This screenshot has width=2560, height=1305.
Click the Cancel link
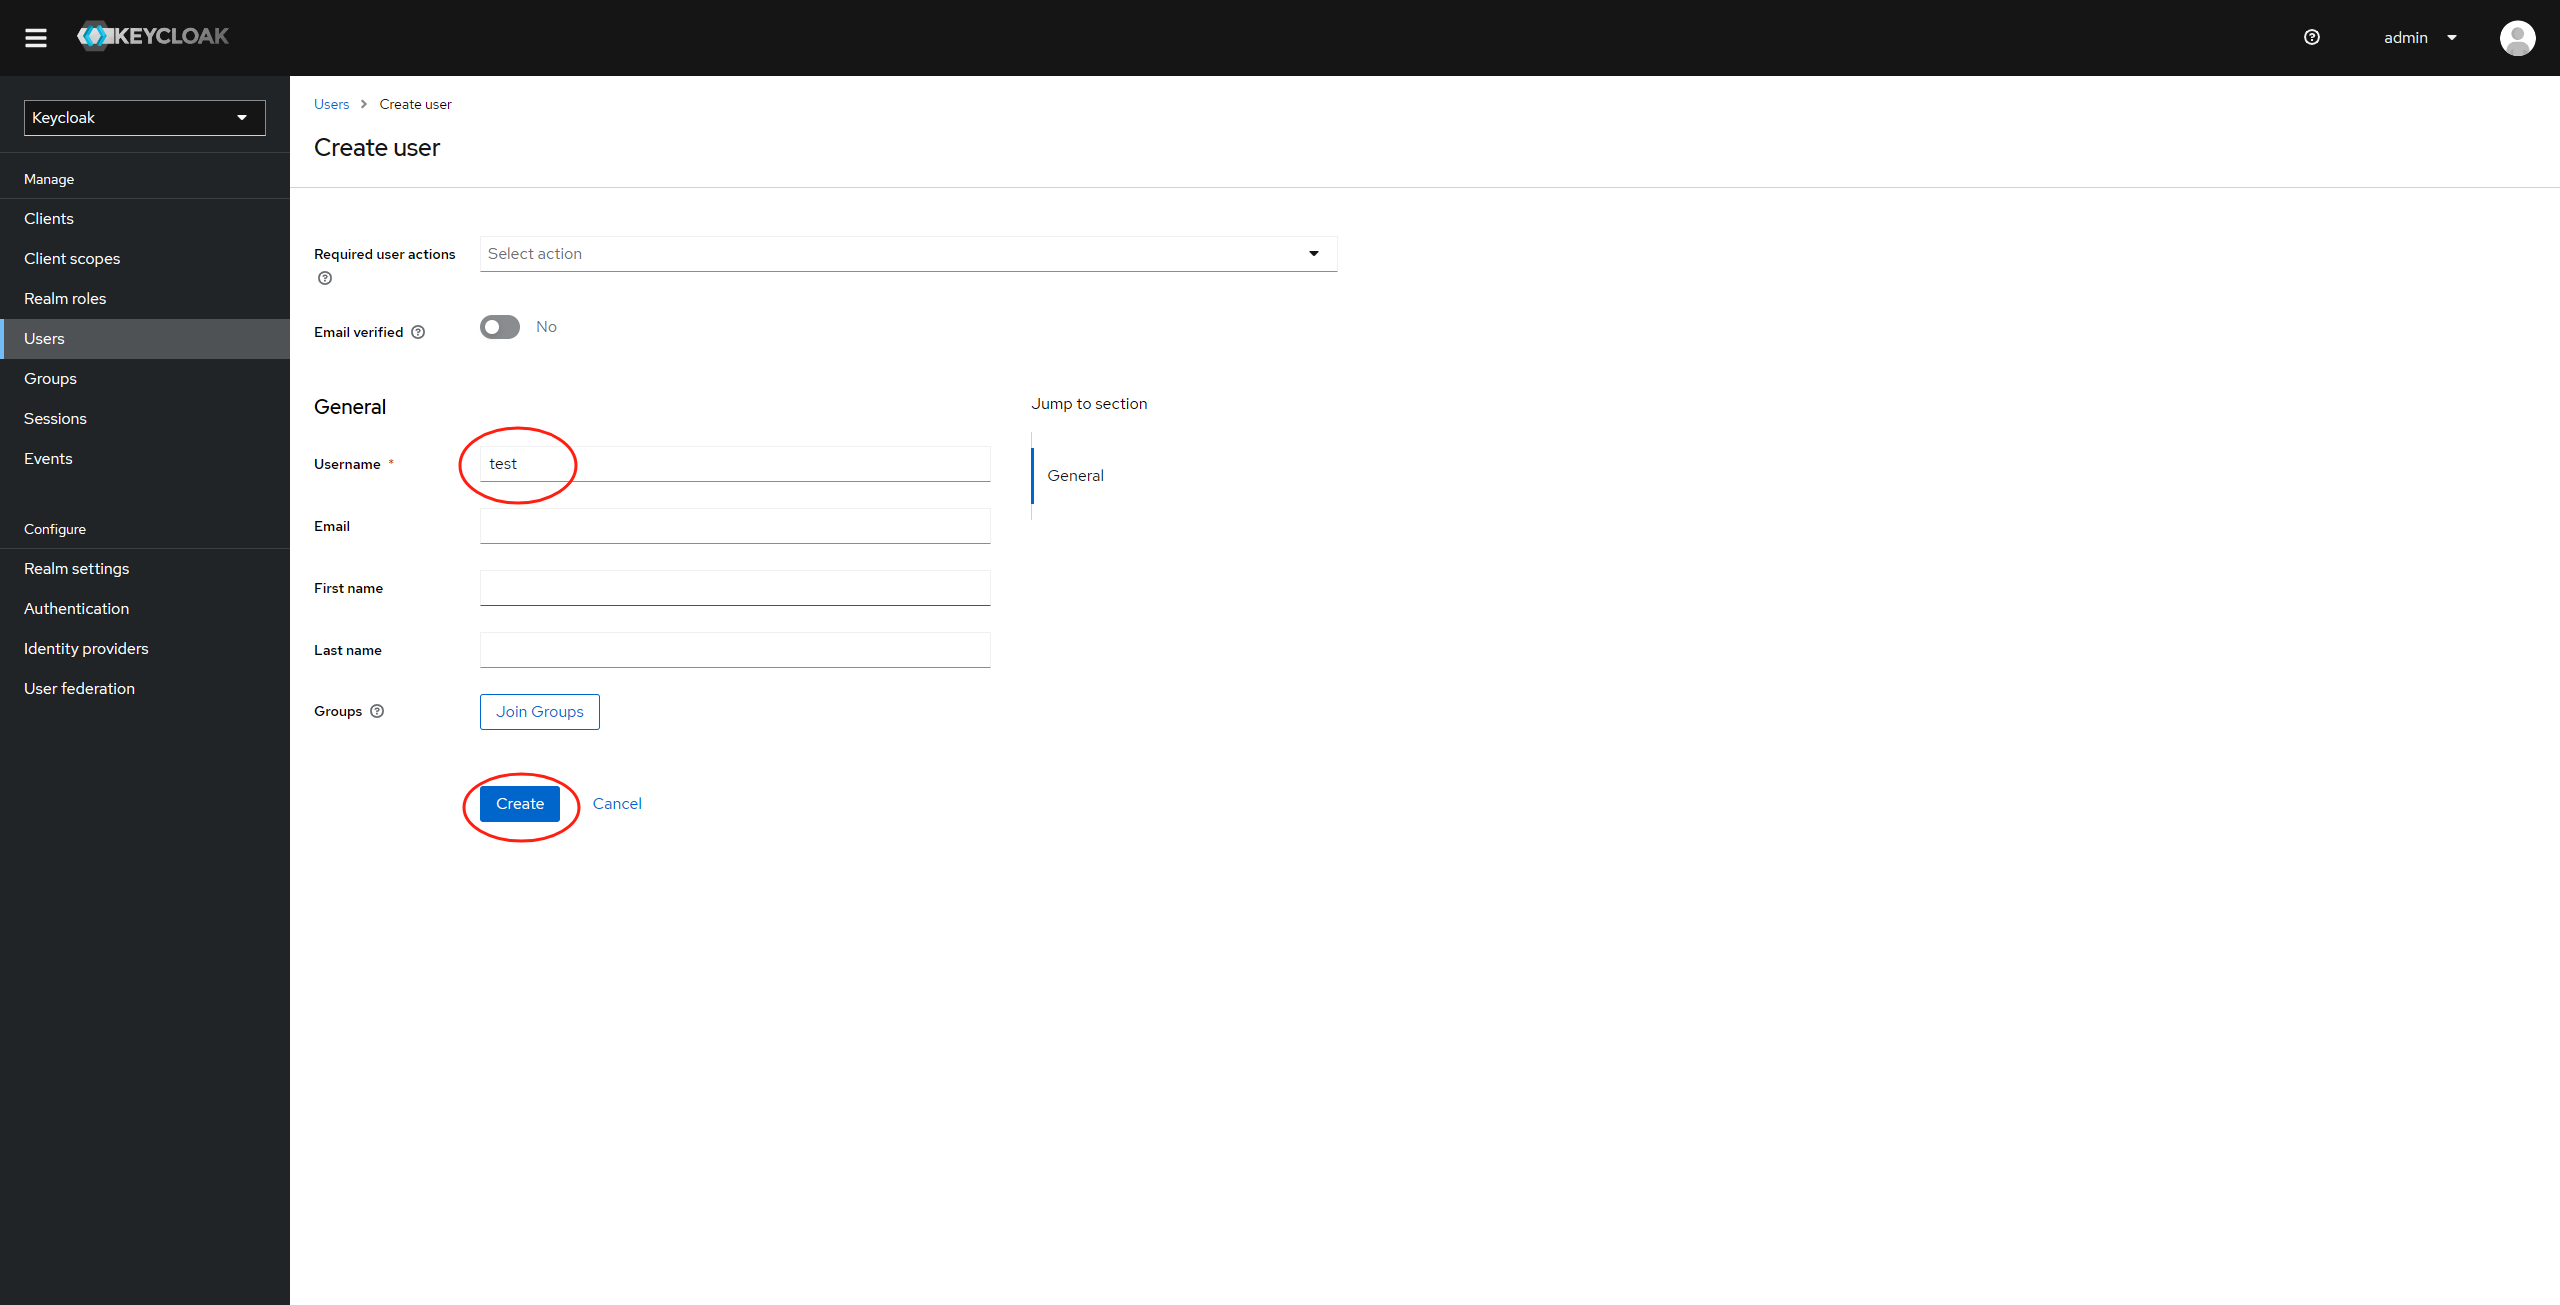click(x=616, y=802)
